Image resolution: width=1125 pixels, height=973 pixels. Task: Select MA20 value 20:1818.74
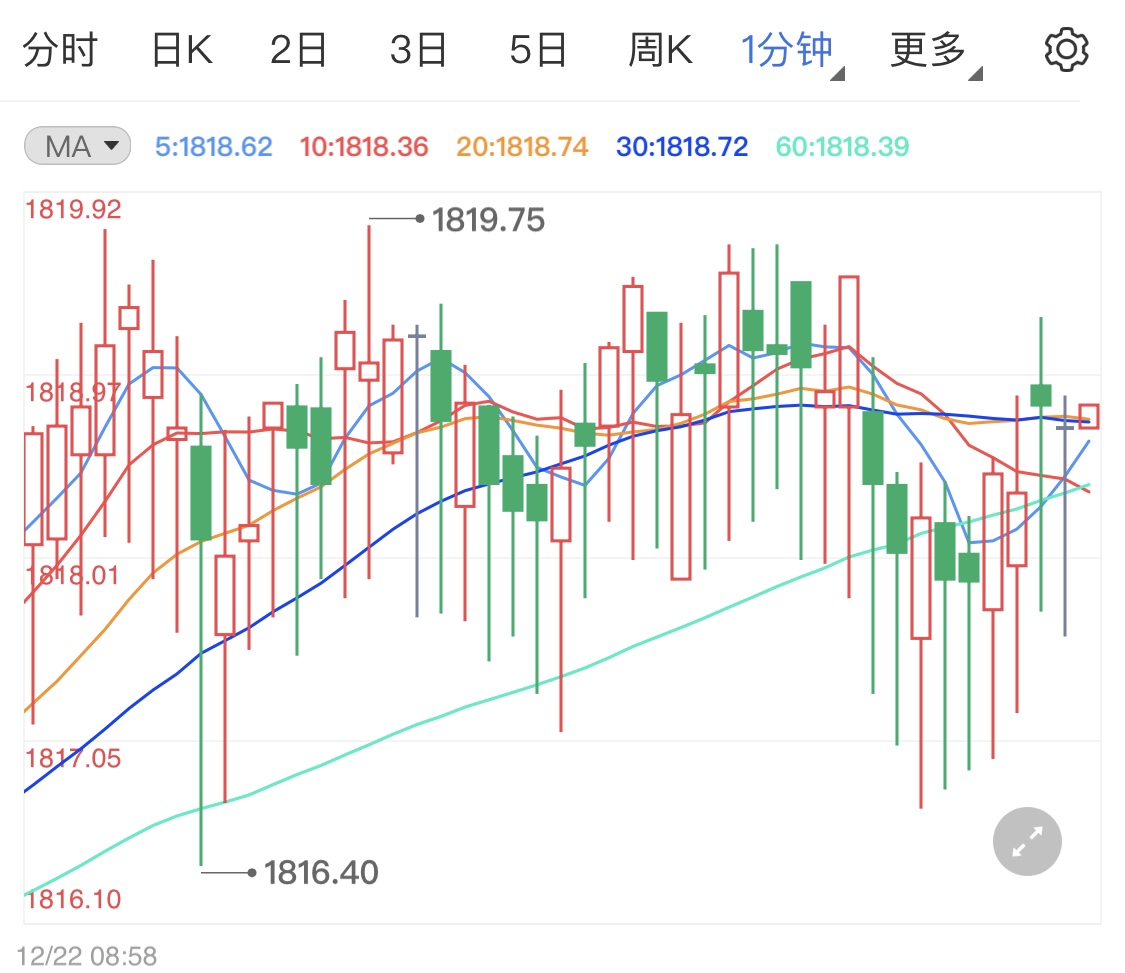tap(522, 146)
